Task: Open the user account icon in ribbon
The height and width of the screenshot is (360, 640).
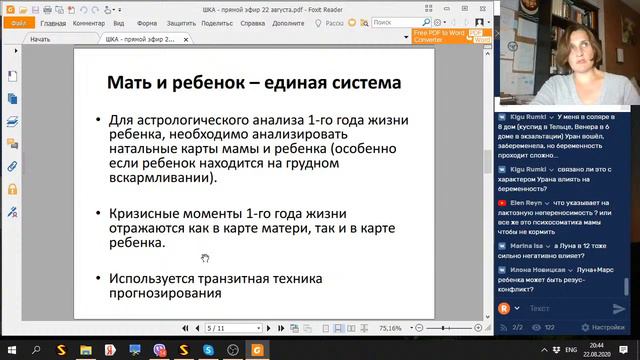Action: [480, 22]
